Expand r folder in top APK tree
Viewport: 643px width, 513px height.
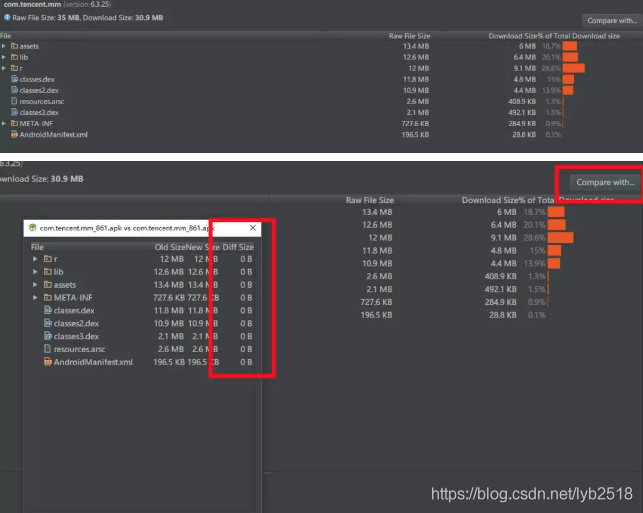(x=4, y=68)
